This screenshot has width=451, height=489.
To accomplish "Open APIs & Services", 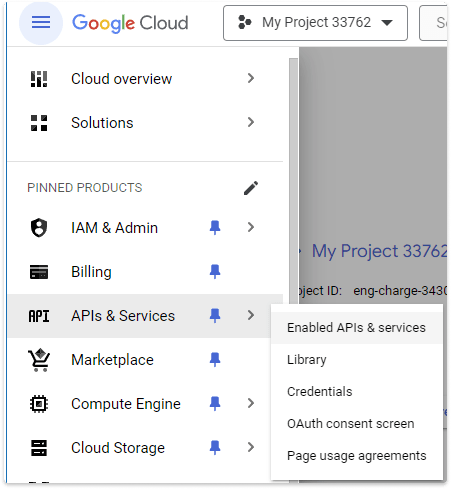I will pyautogui.click(x=123, y=316).
